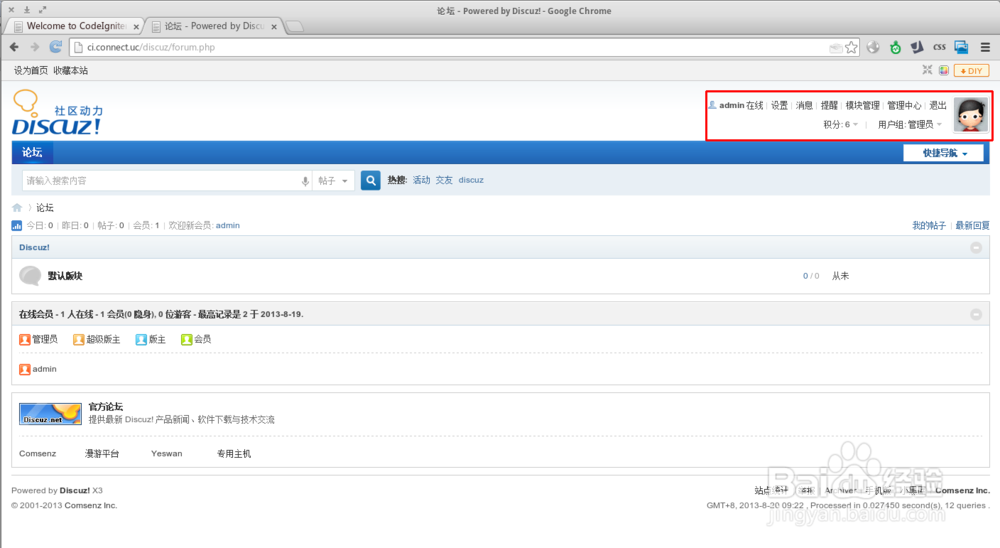Screen dimensions: 1000x548
Task: Click the 论坛 navigation tab
Action: point(32,152)
